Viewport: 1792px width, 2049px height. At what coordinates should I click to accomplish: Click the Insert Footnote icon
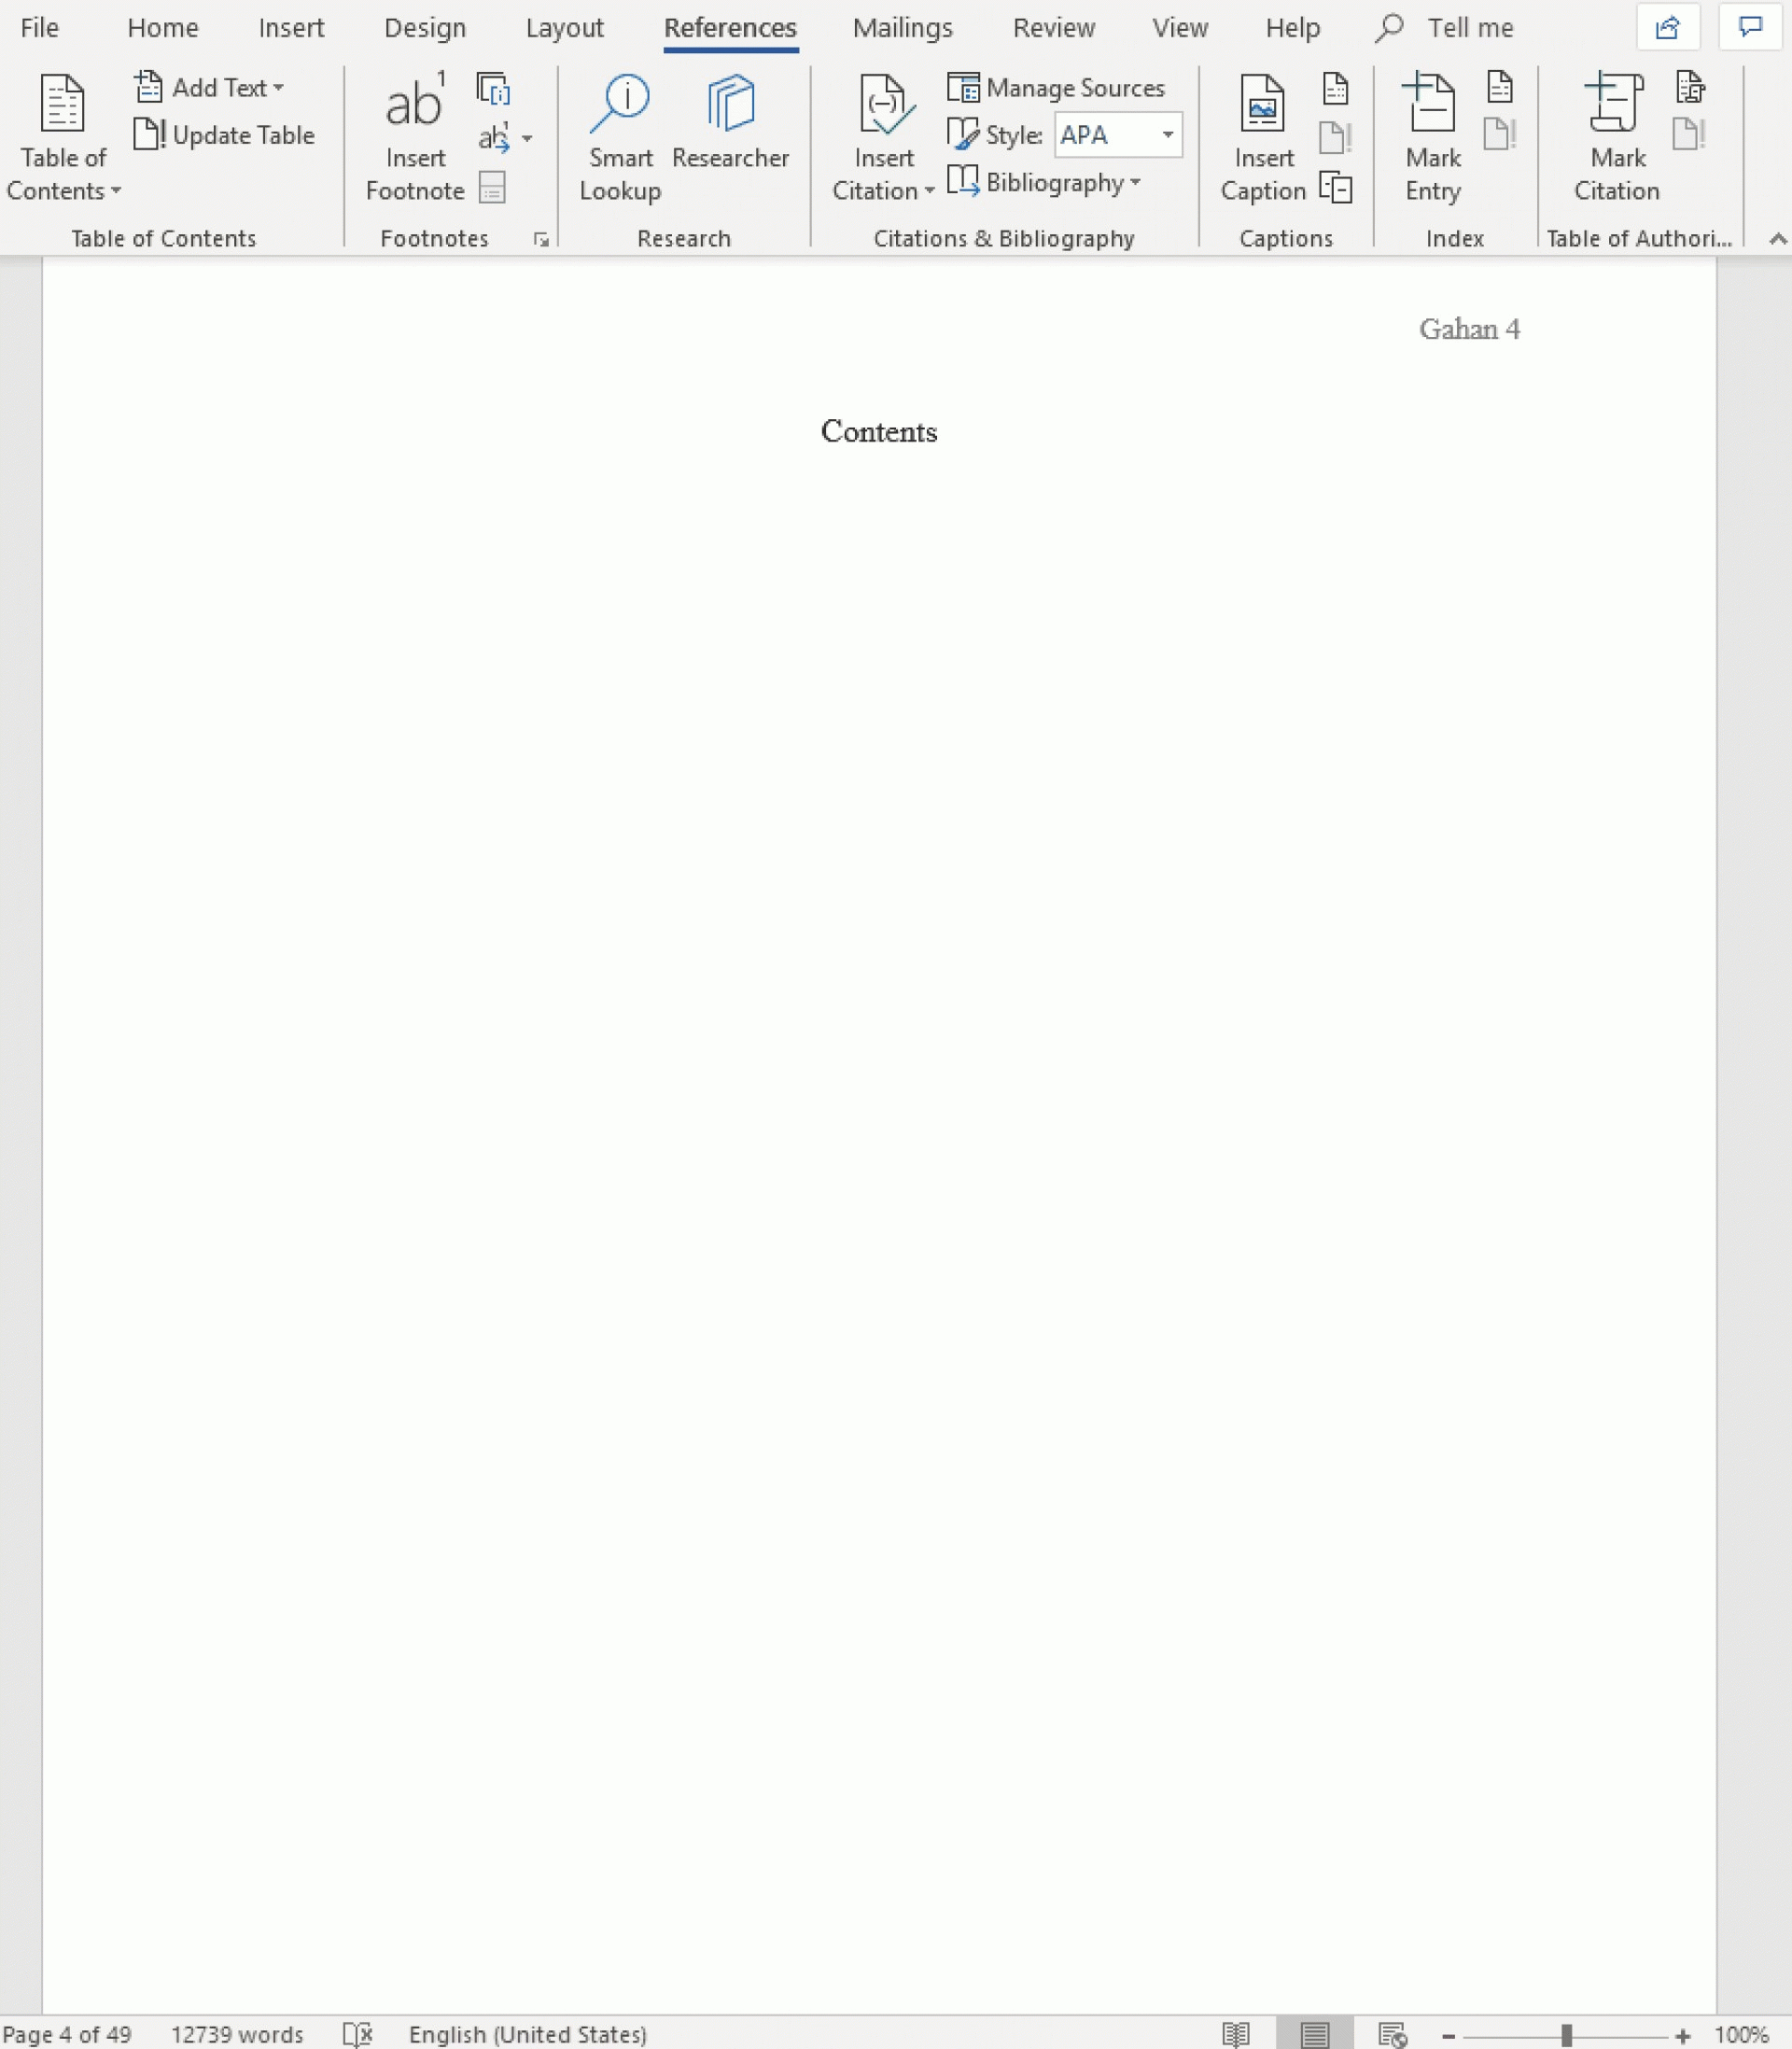(414, 133)
